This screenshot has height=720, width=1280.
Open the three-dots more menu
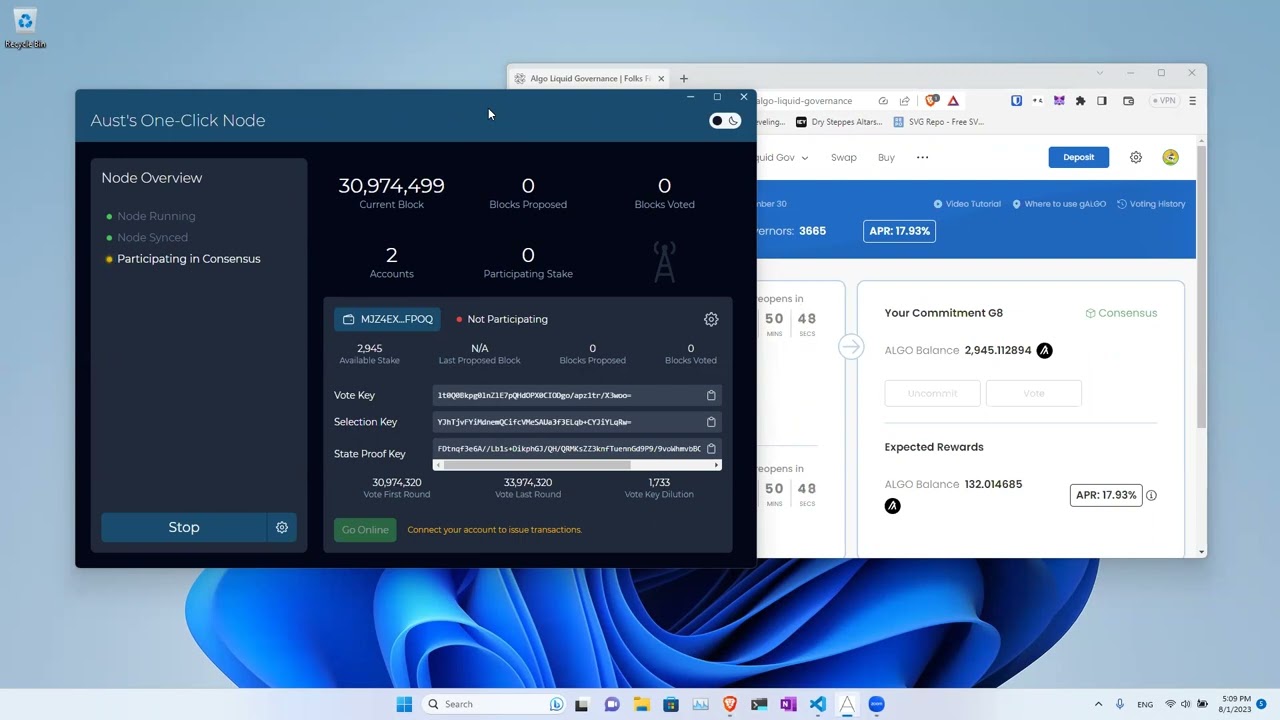(x=922, y=157)
